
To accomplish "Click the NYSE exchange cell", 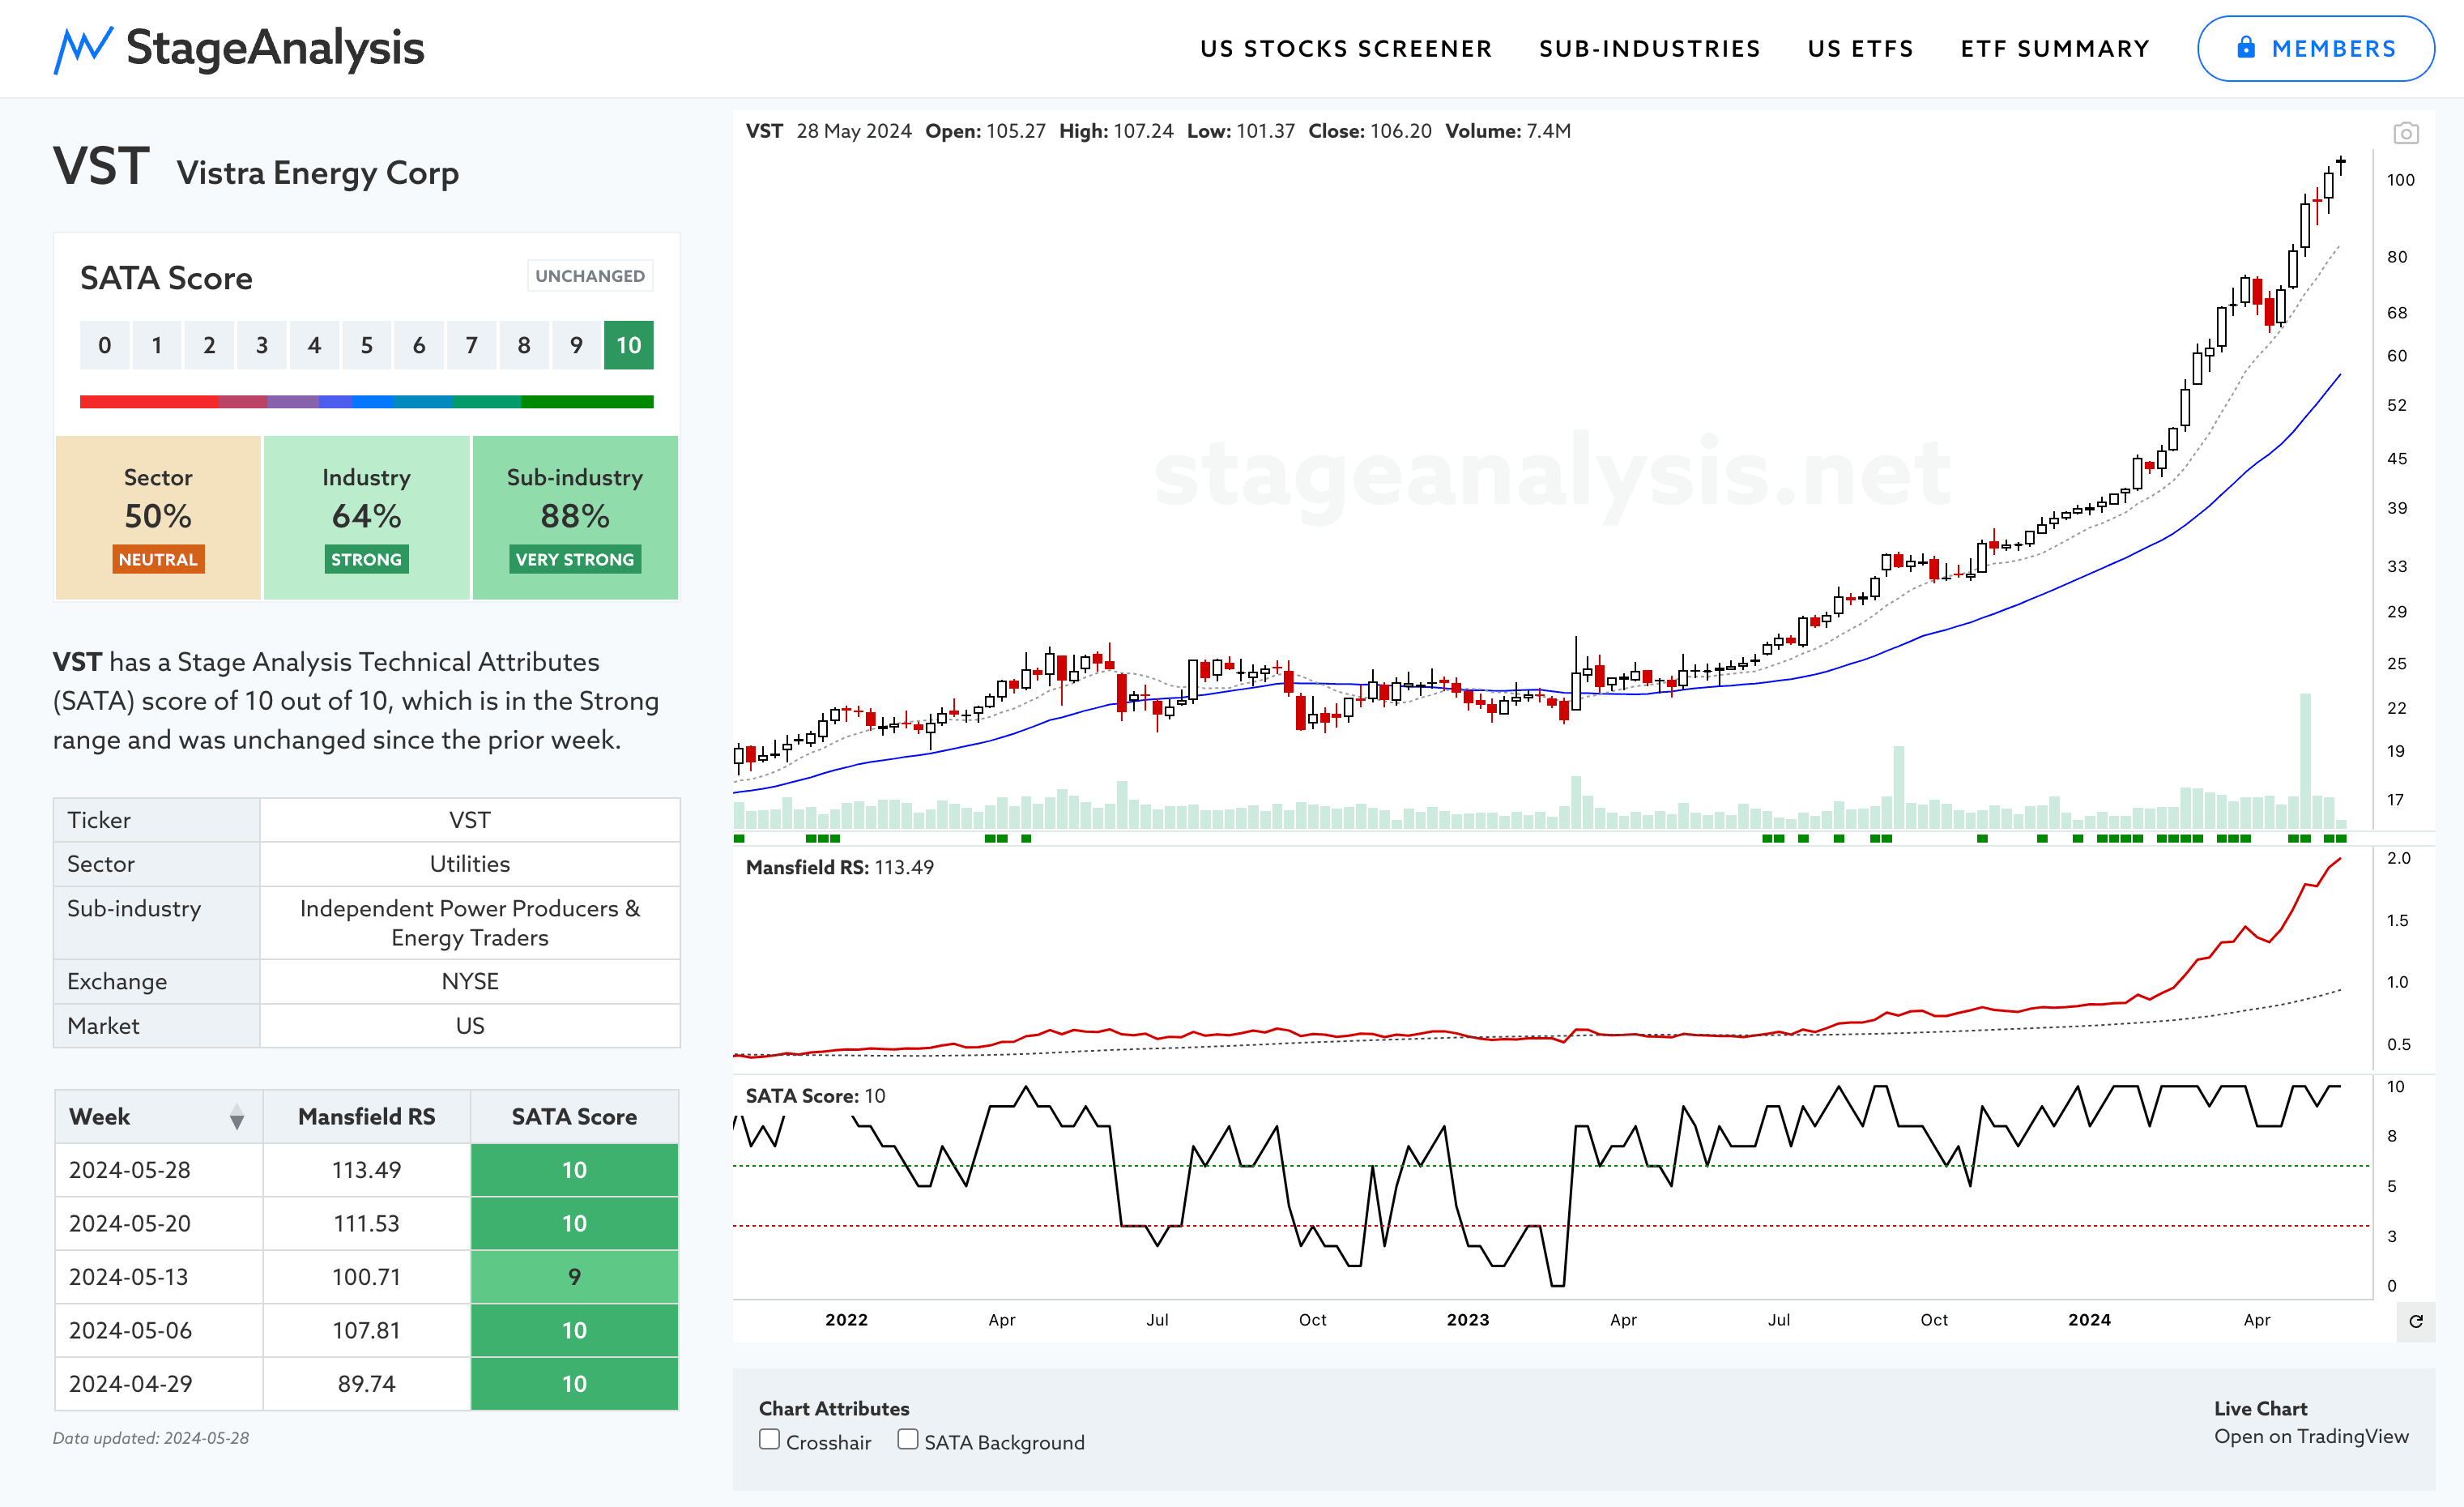I will 470,982.
